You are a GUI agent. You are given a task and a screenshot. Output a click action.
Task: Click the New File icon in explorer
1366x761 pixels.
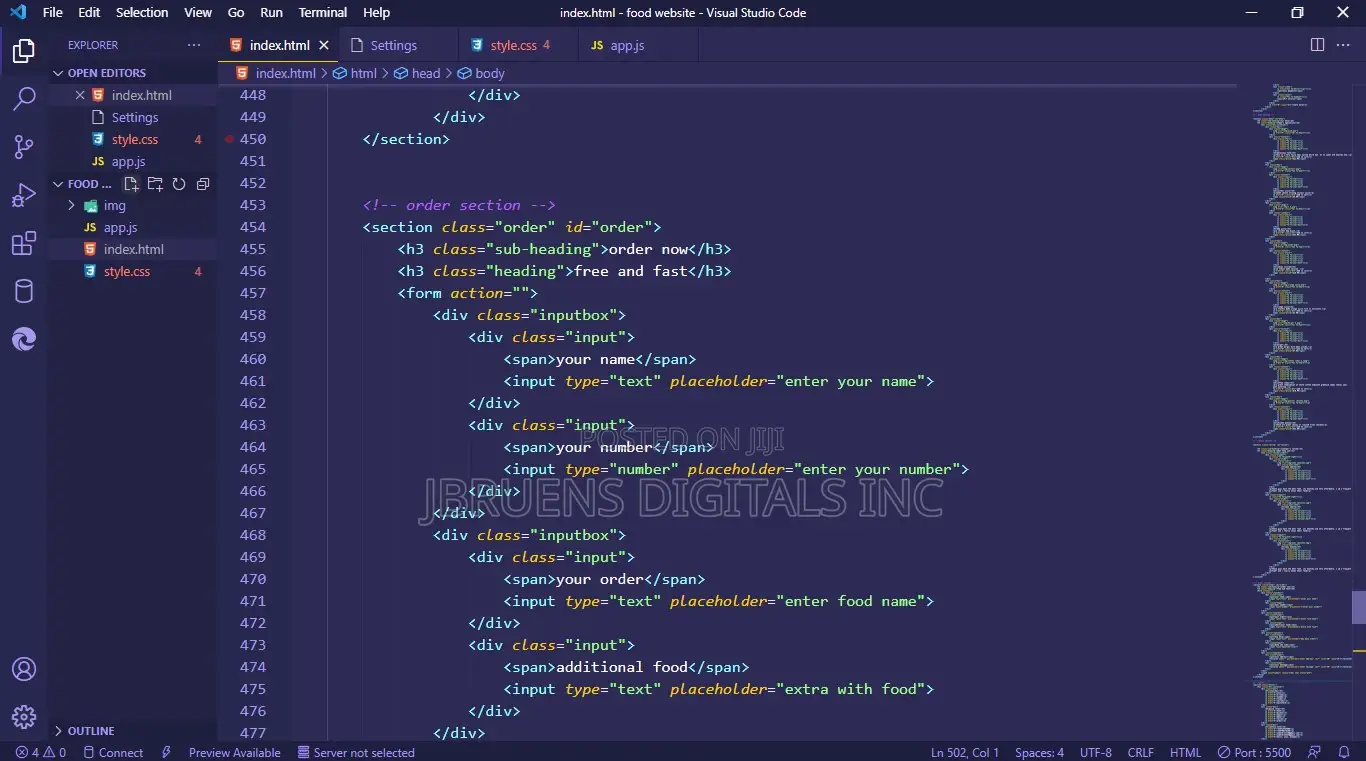pyautogui.click(x=131, y=184)
